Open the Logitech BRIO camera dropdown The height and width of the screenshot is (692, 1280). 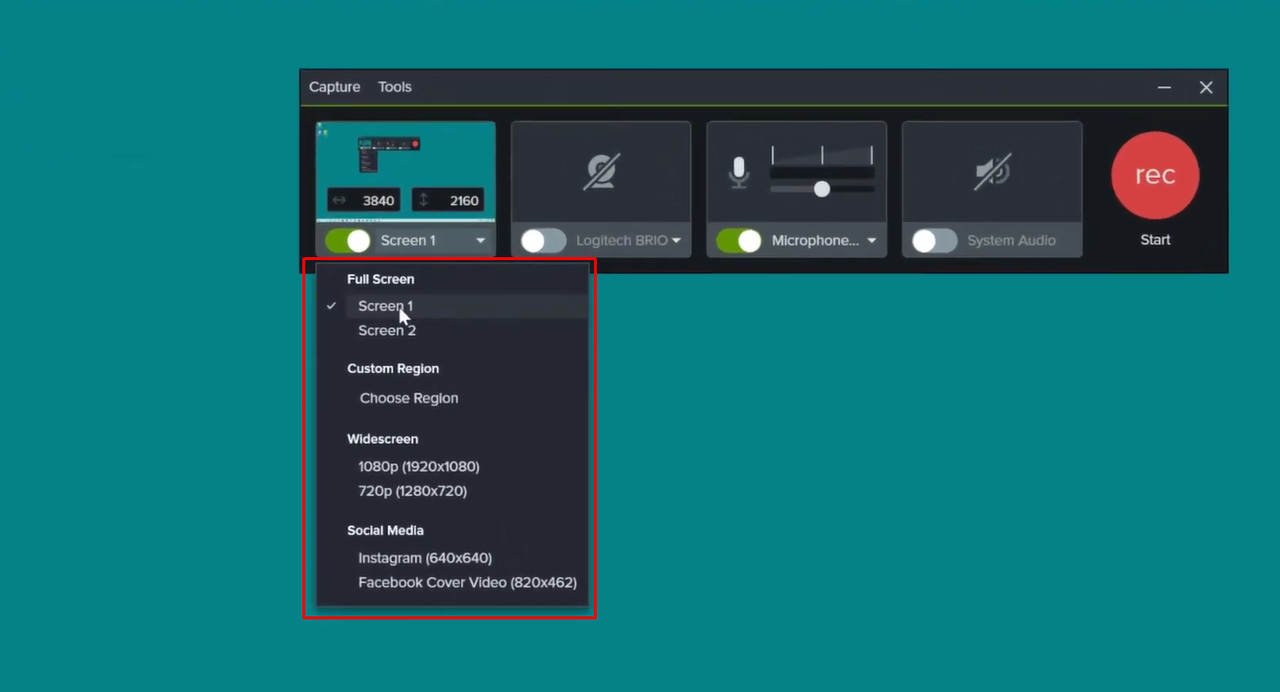pyautogui.click(x=677, y=241)
